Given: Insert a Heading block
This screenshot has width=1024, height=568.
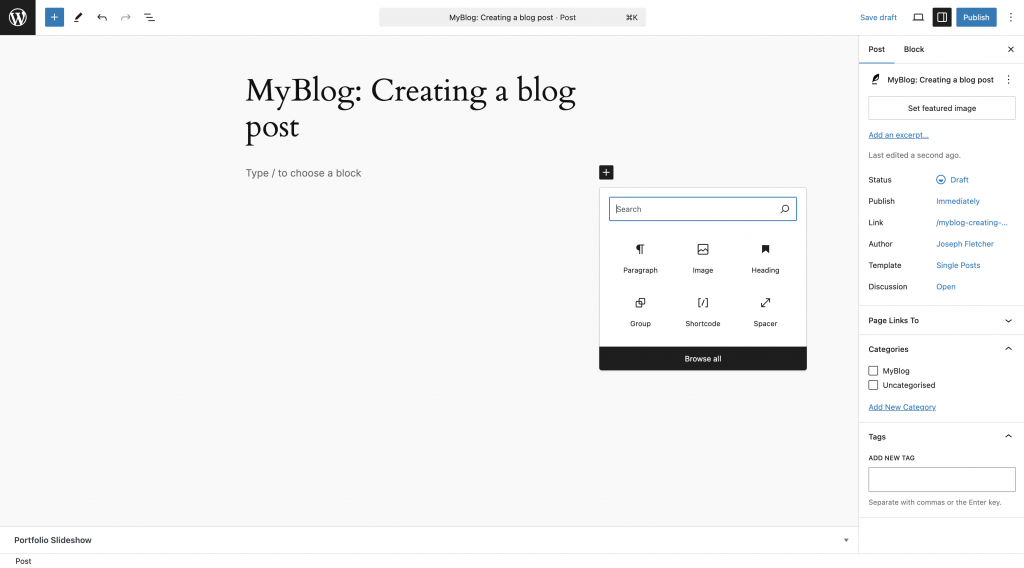Looking at the screenshot, I should coord(765,257).
